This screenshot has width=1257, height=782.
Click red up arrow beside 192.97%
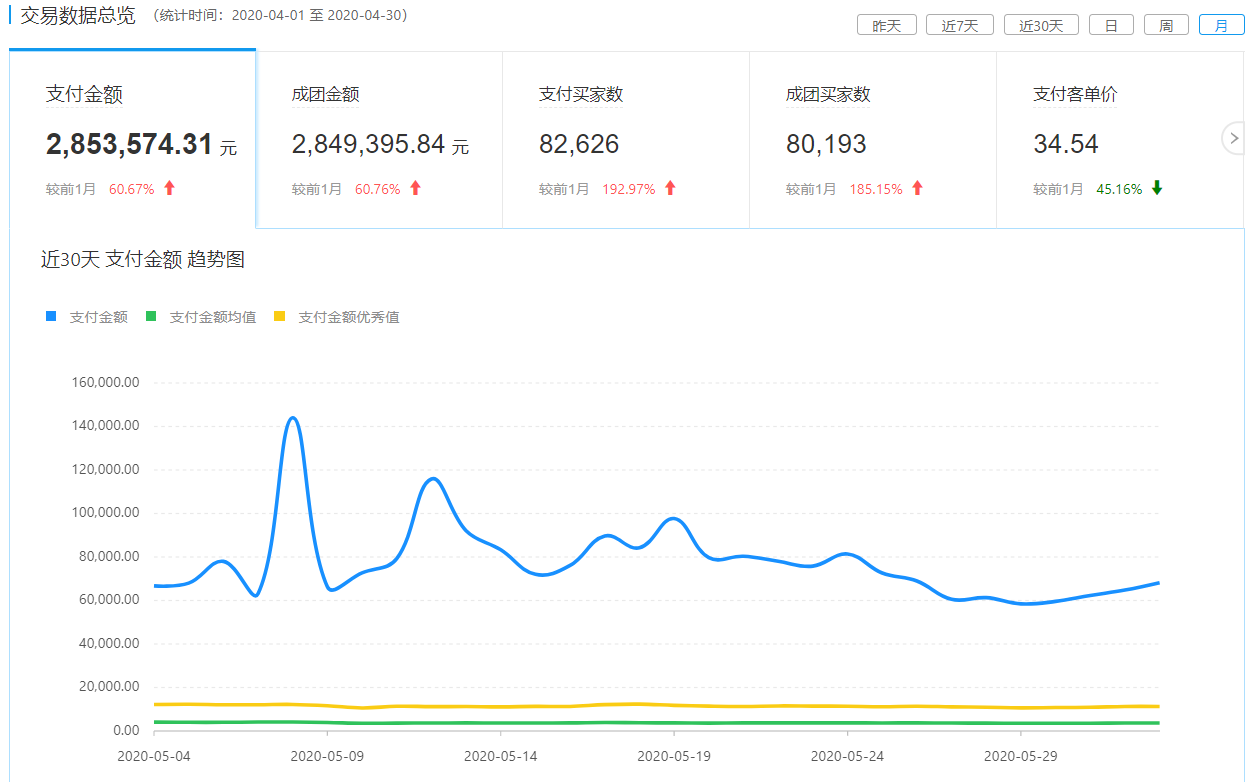670,188
